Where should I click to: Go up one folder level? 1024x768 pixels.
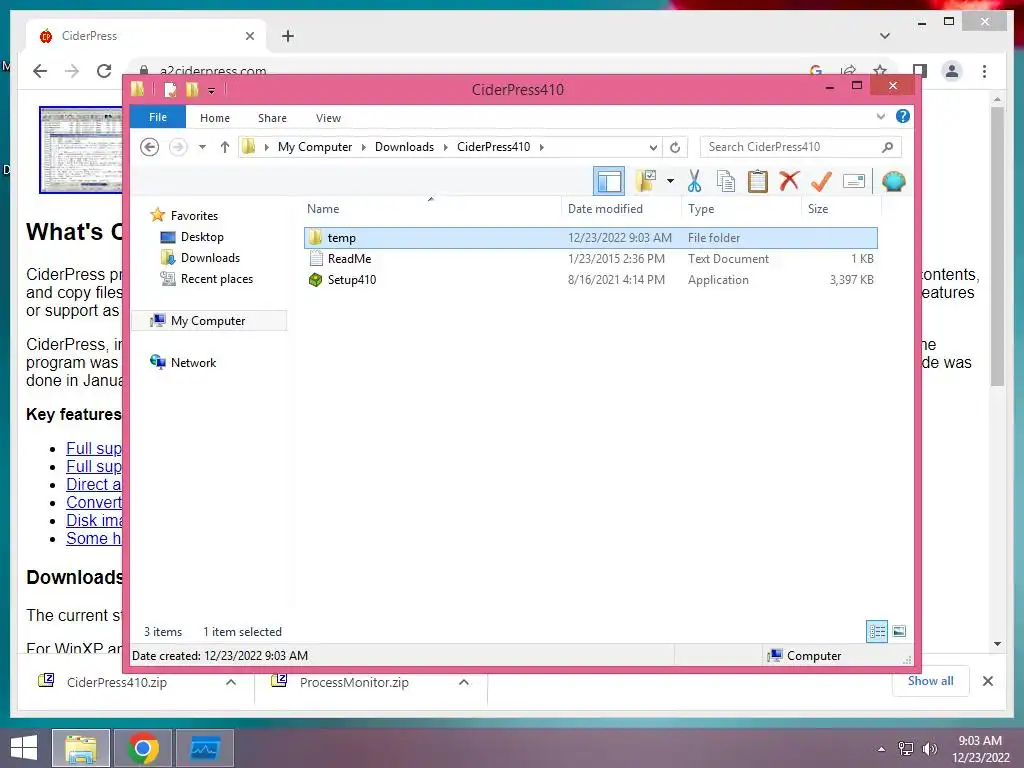point(225,147)
